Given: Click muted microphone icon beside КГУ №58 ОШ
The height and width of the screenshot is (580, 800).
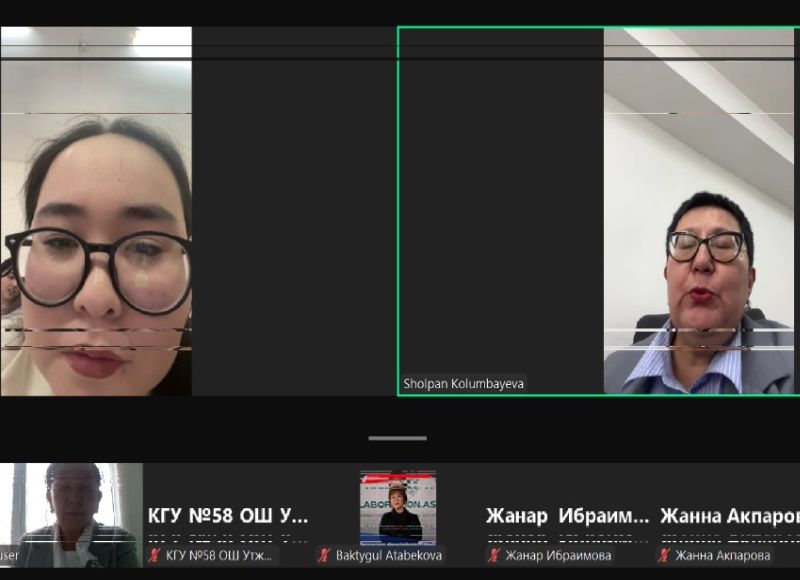Looking at the screenshot, I should click(x=155, y=555).
